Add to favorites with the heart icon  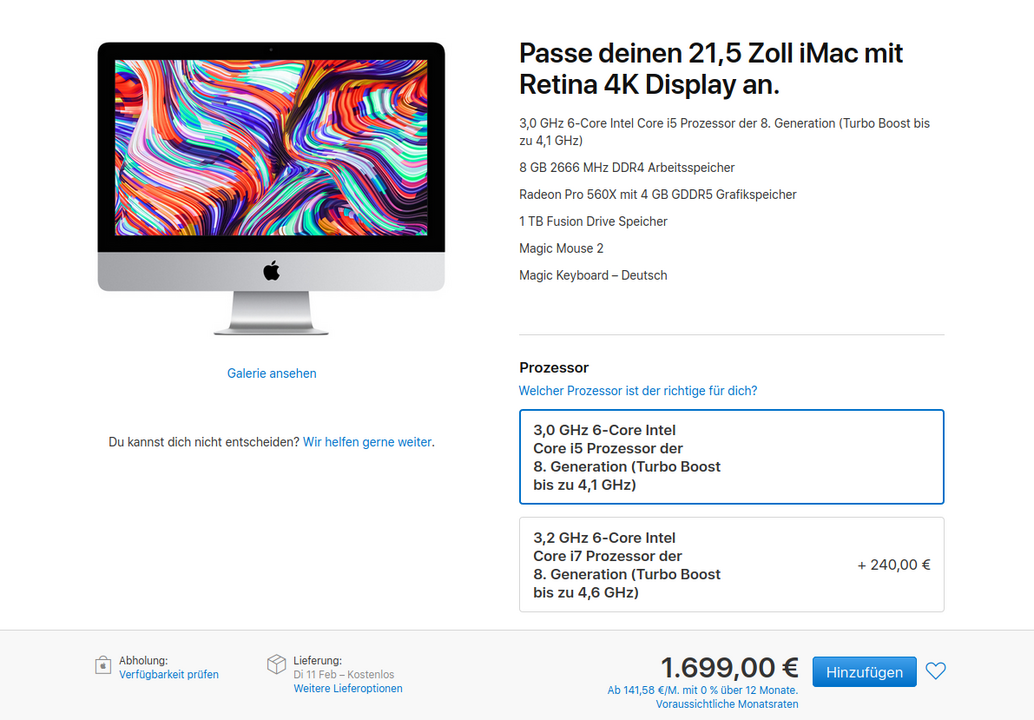point(935,671)
